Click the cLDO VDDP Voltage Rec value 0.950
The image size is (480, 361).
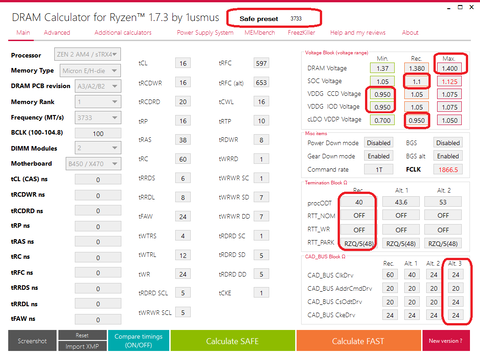coord(417,120)
